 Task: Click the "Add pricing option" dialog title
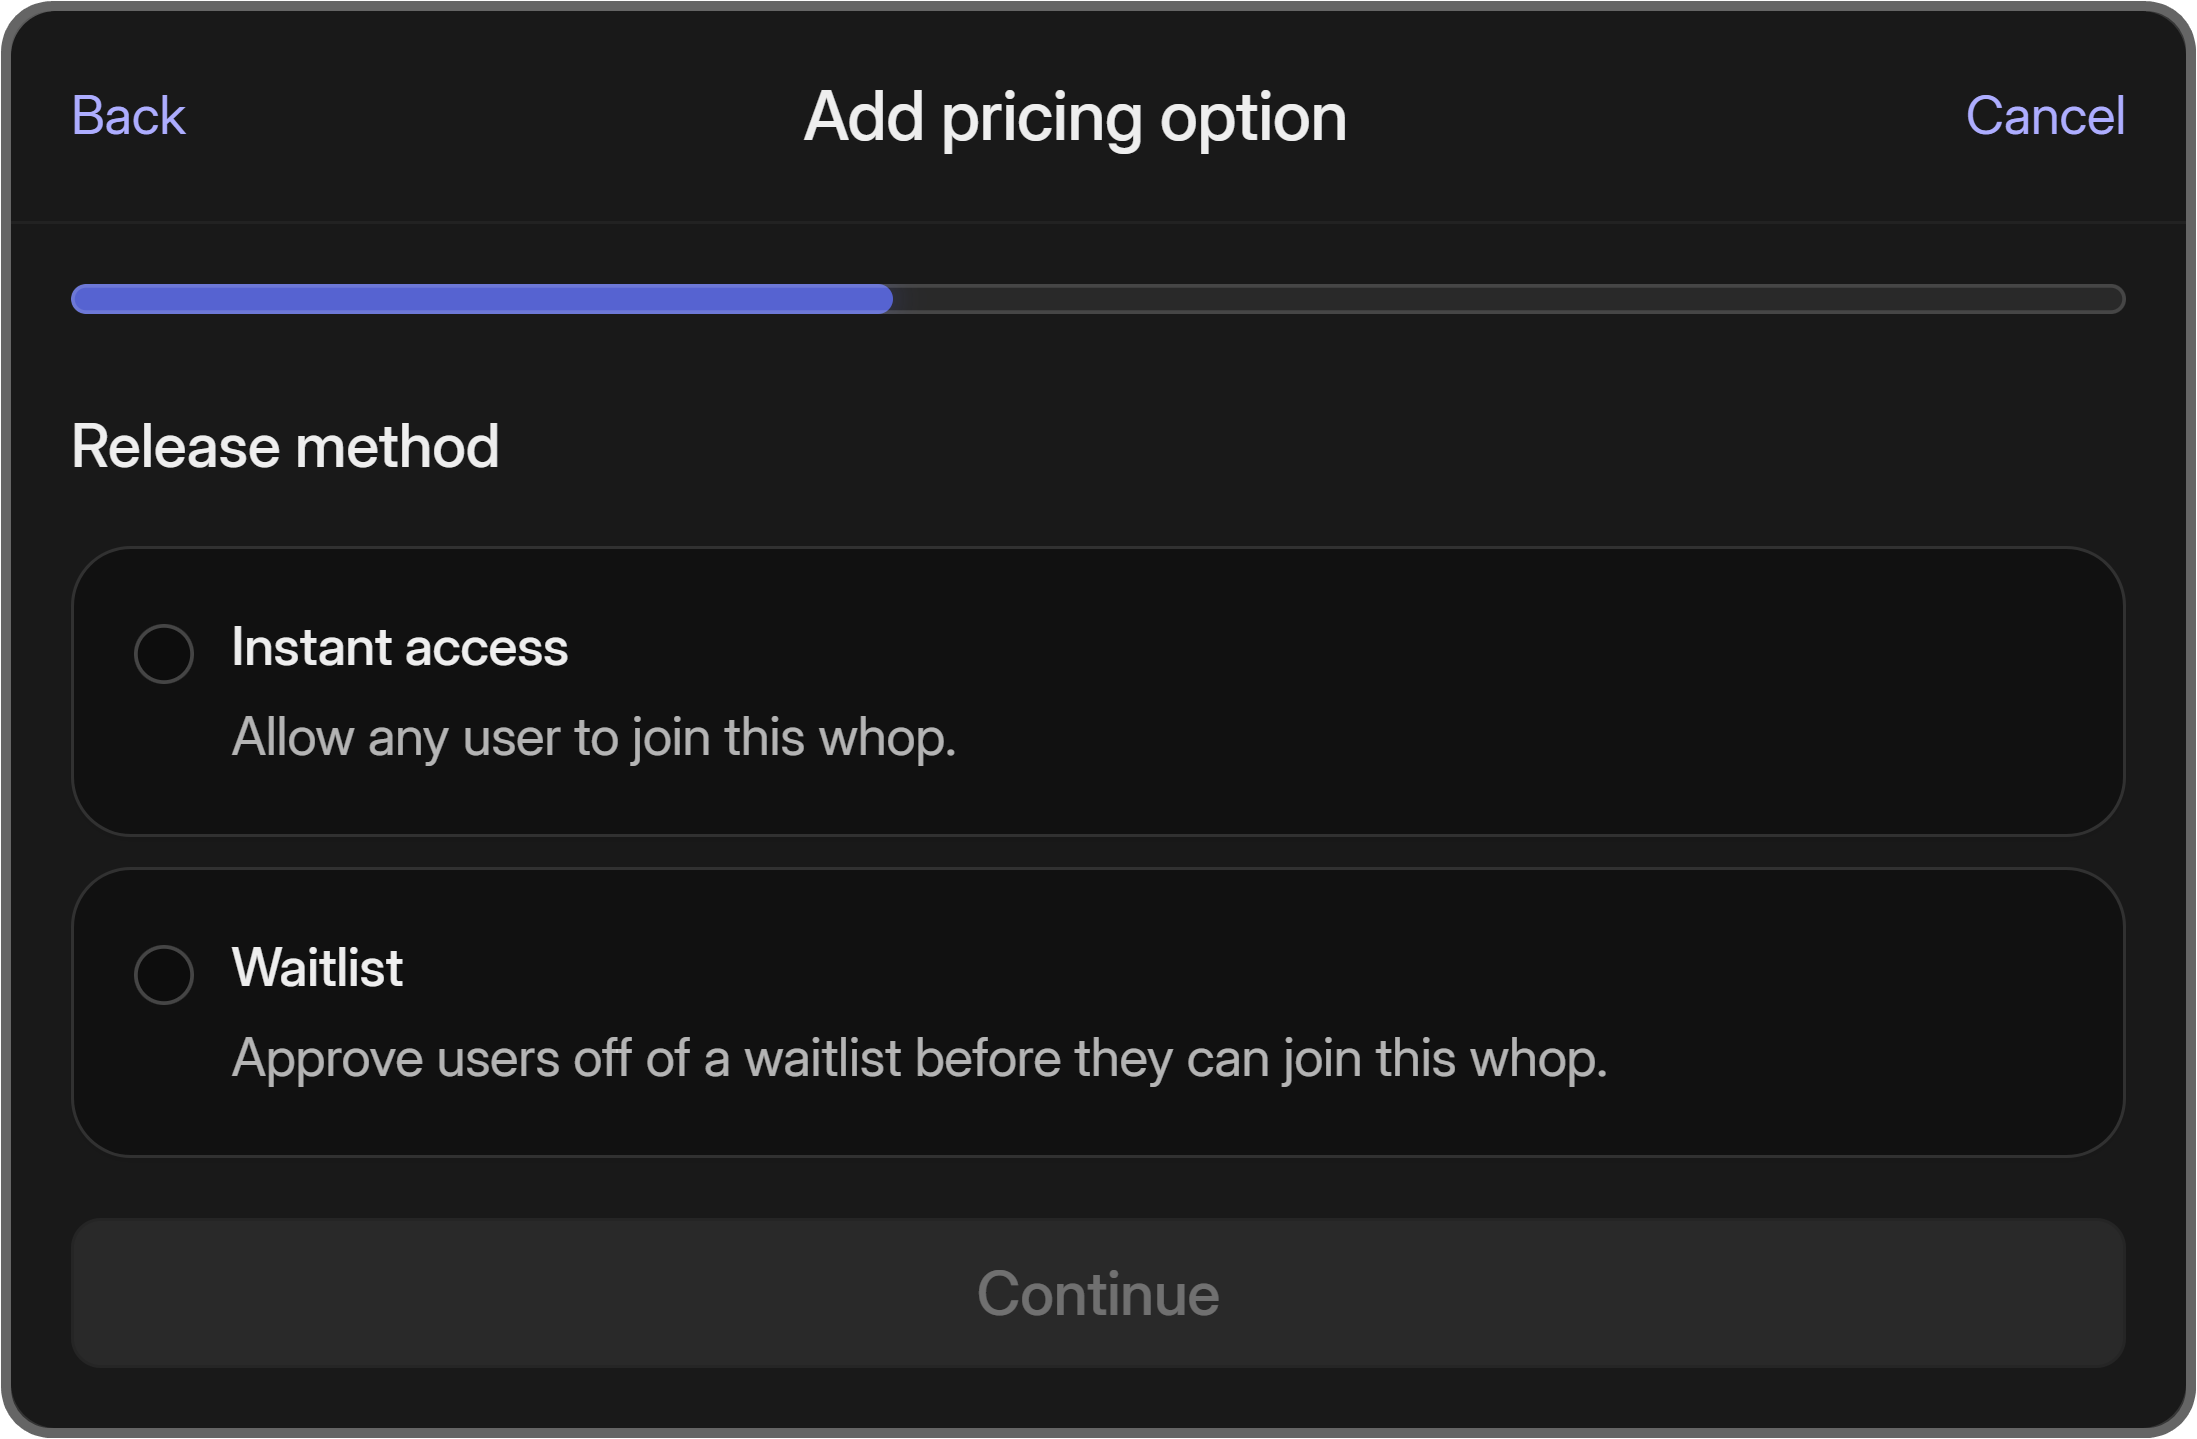coord(1075,117)
